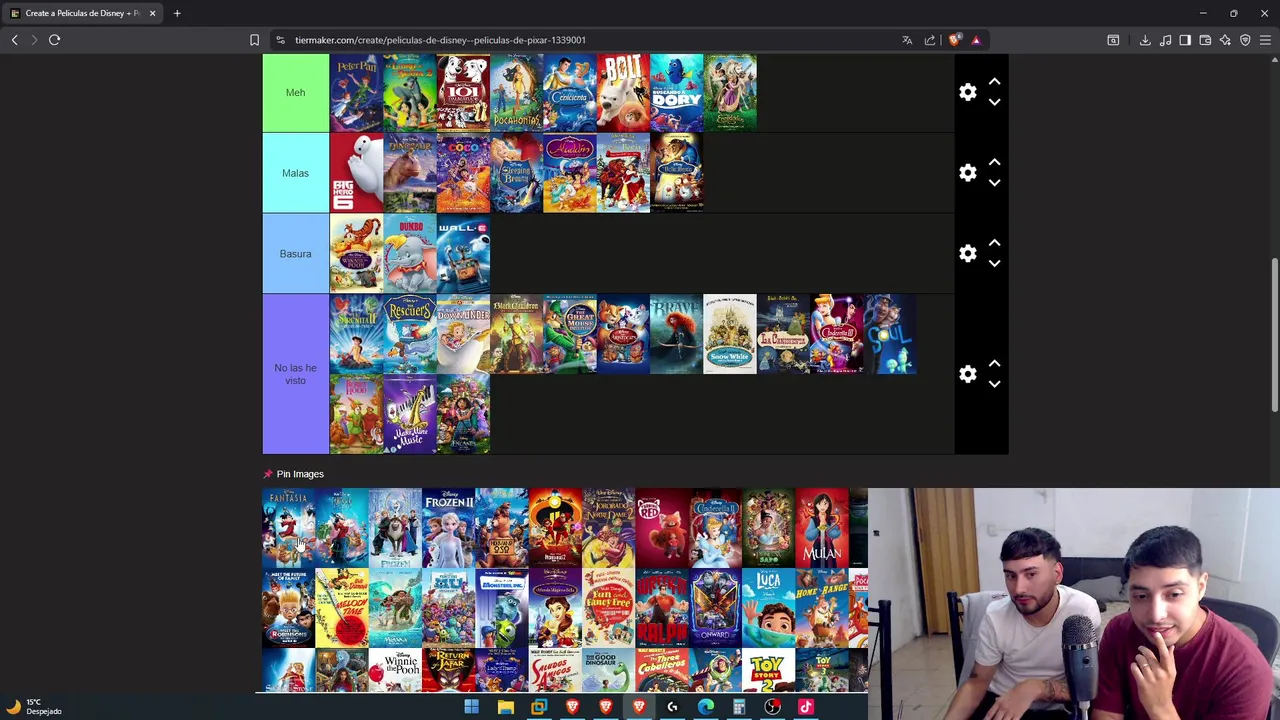Screen dimensions: 1280x720
Task: Select the Peter Pan poster in Meh
Action: (356, 92)
